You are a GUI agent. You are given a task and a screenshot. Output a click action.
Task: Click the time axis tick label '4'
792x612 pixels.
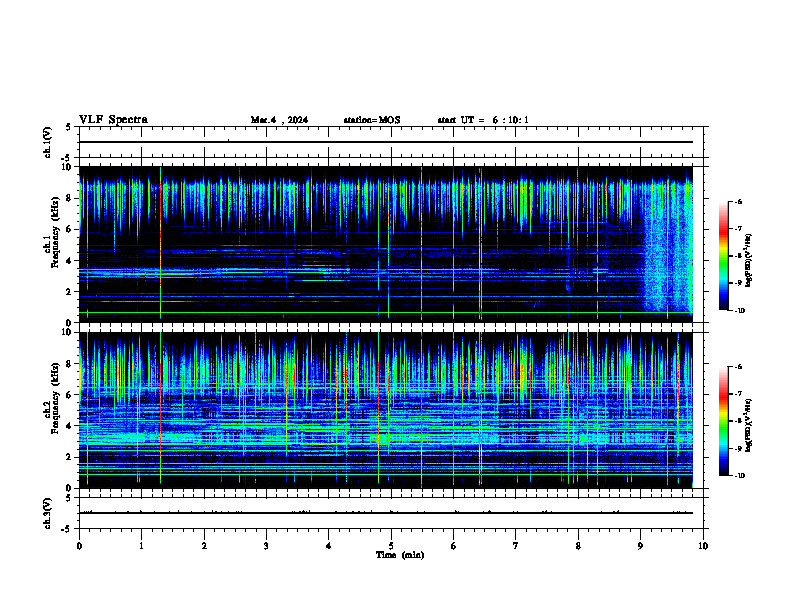pyautogui.click(x=328, y=546)
